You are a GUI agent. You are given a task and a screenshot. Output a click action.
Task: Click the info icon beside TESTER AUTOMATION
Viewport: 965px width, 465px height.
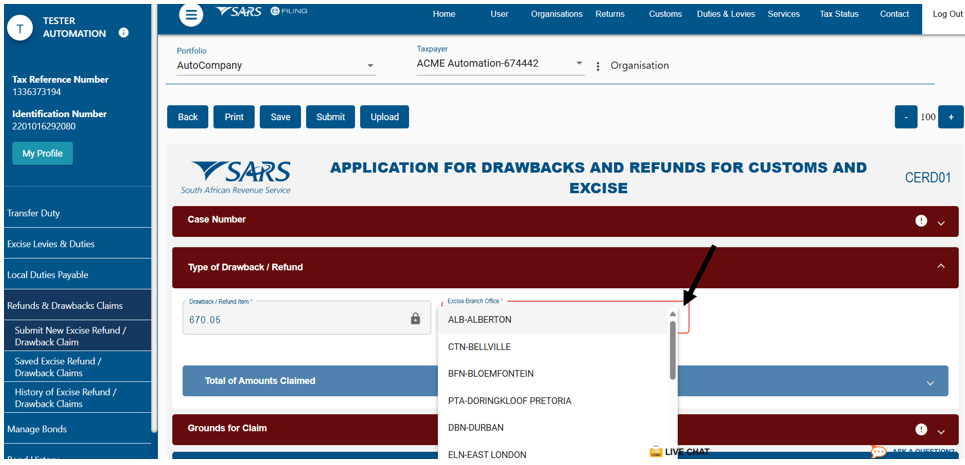coord(123,33)
